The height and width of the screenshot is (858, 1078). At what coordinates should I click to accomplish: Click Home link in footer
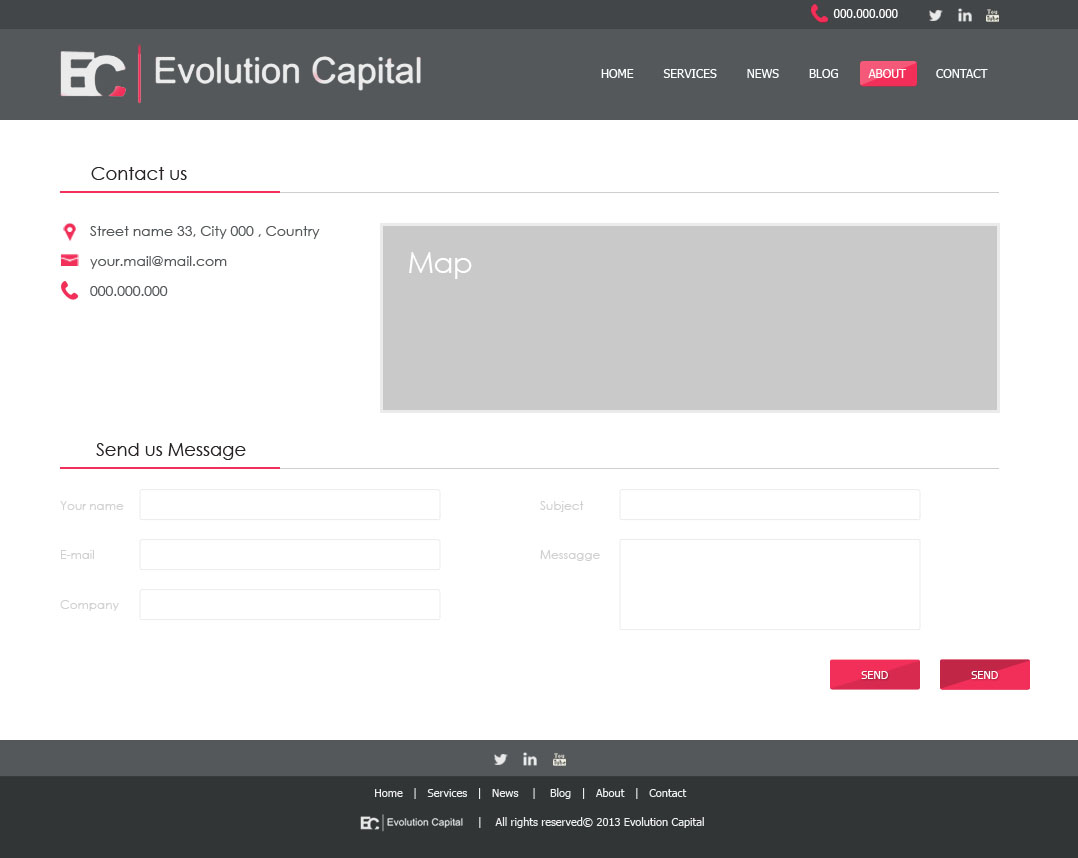coord(388,793)
